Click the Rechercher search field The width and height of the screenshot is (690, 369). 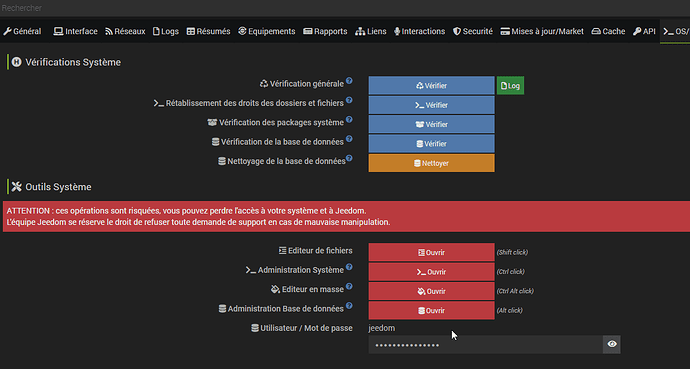[x=345, y=8]
